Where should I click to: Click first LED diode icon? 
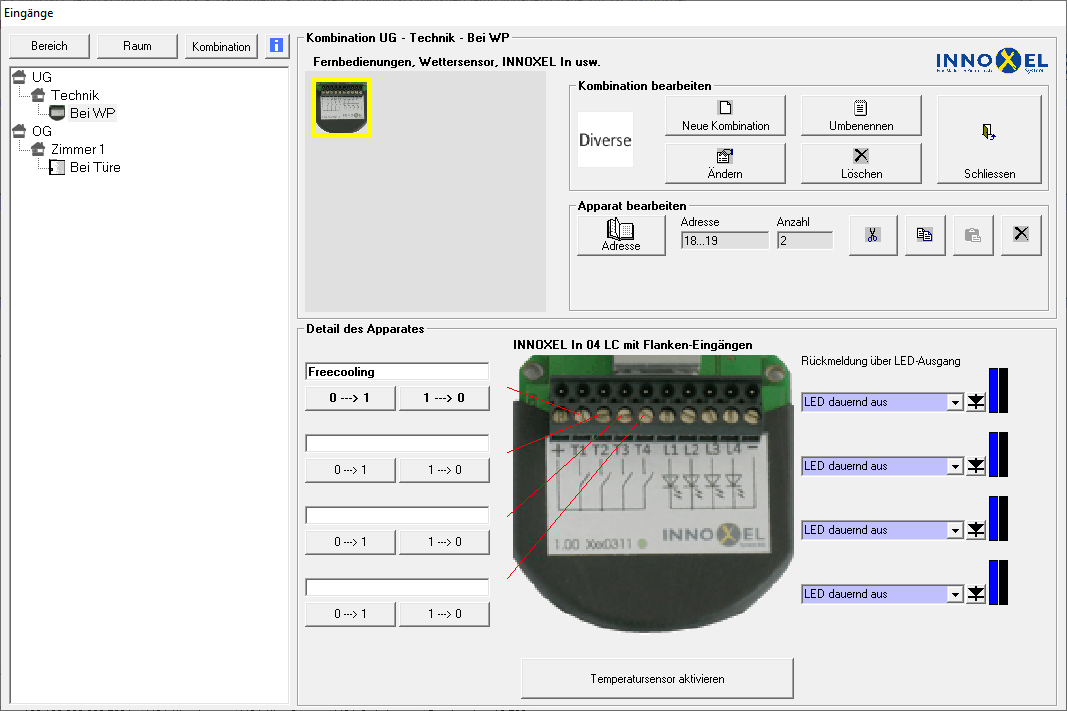(976, 402)
